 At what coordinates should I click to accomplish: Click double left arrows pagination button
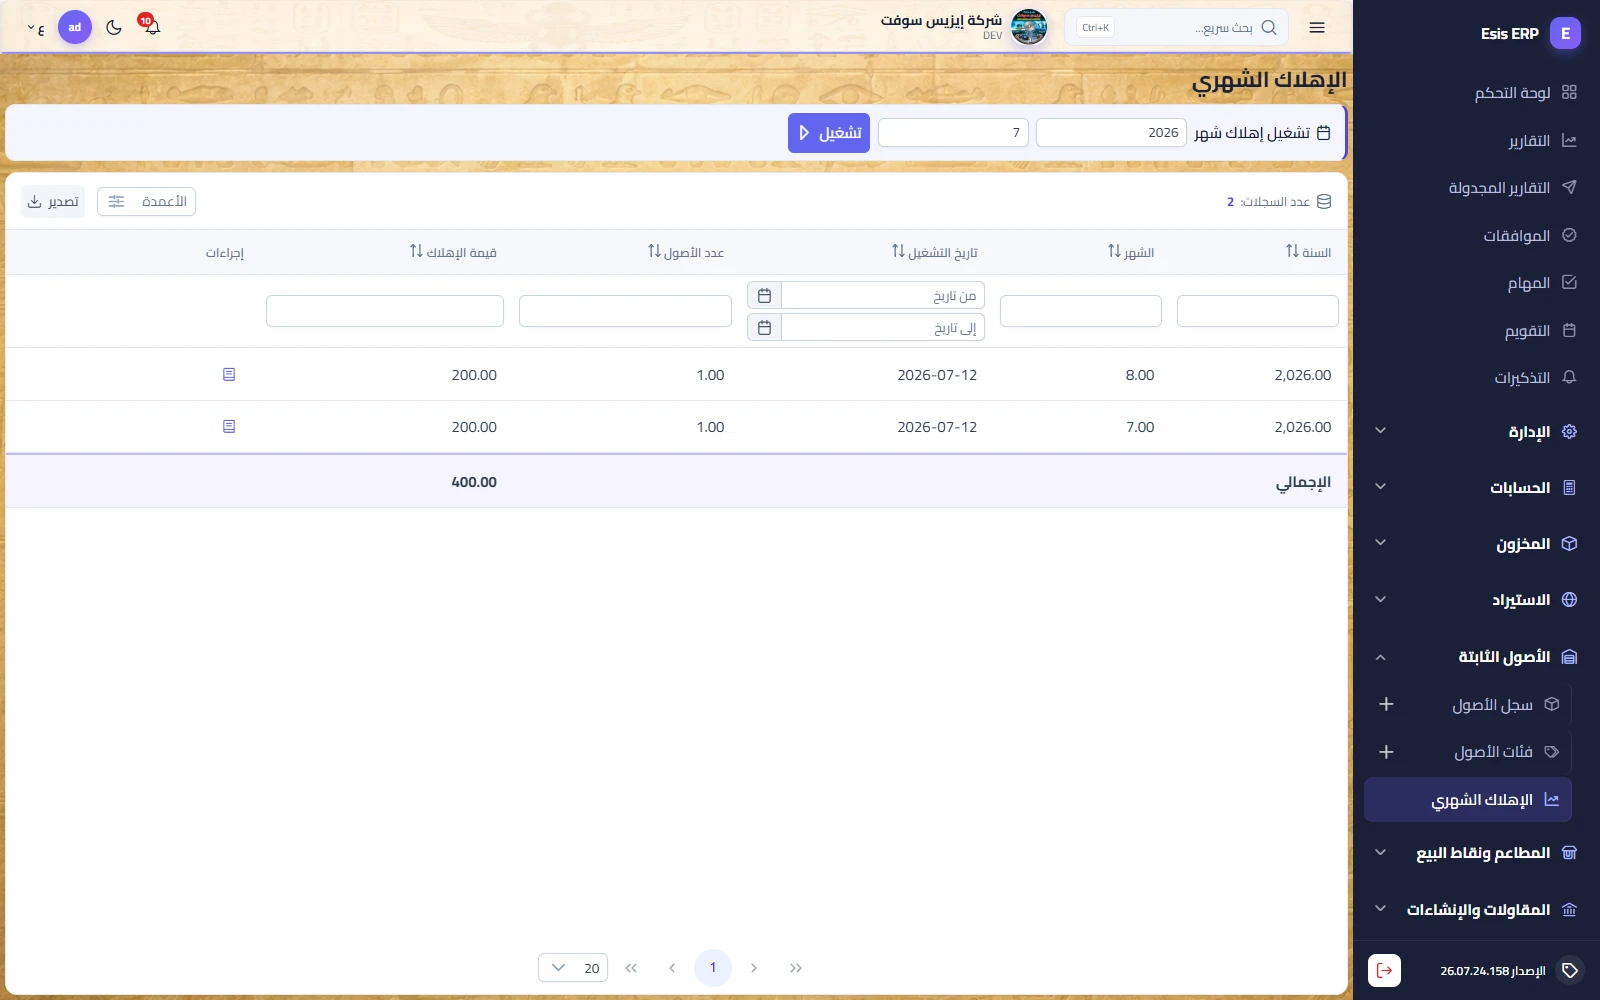631,968
